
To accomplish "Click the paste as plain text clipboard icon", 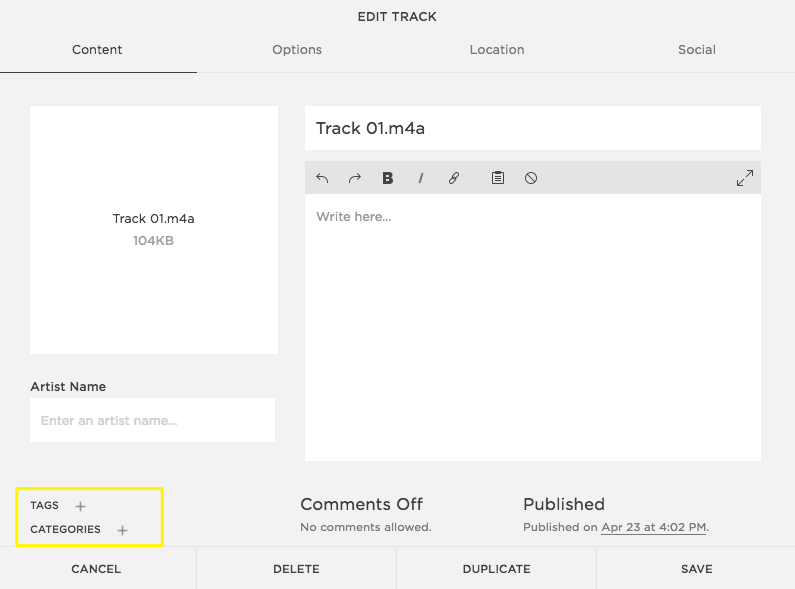I will click(x=498, y=178).
